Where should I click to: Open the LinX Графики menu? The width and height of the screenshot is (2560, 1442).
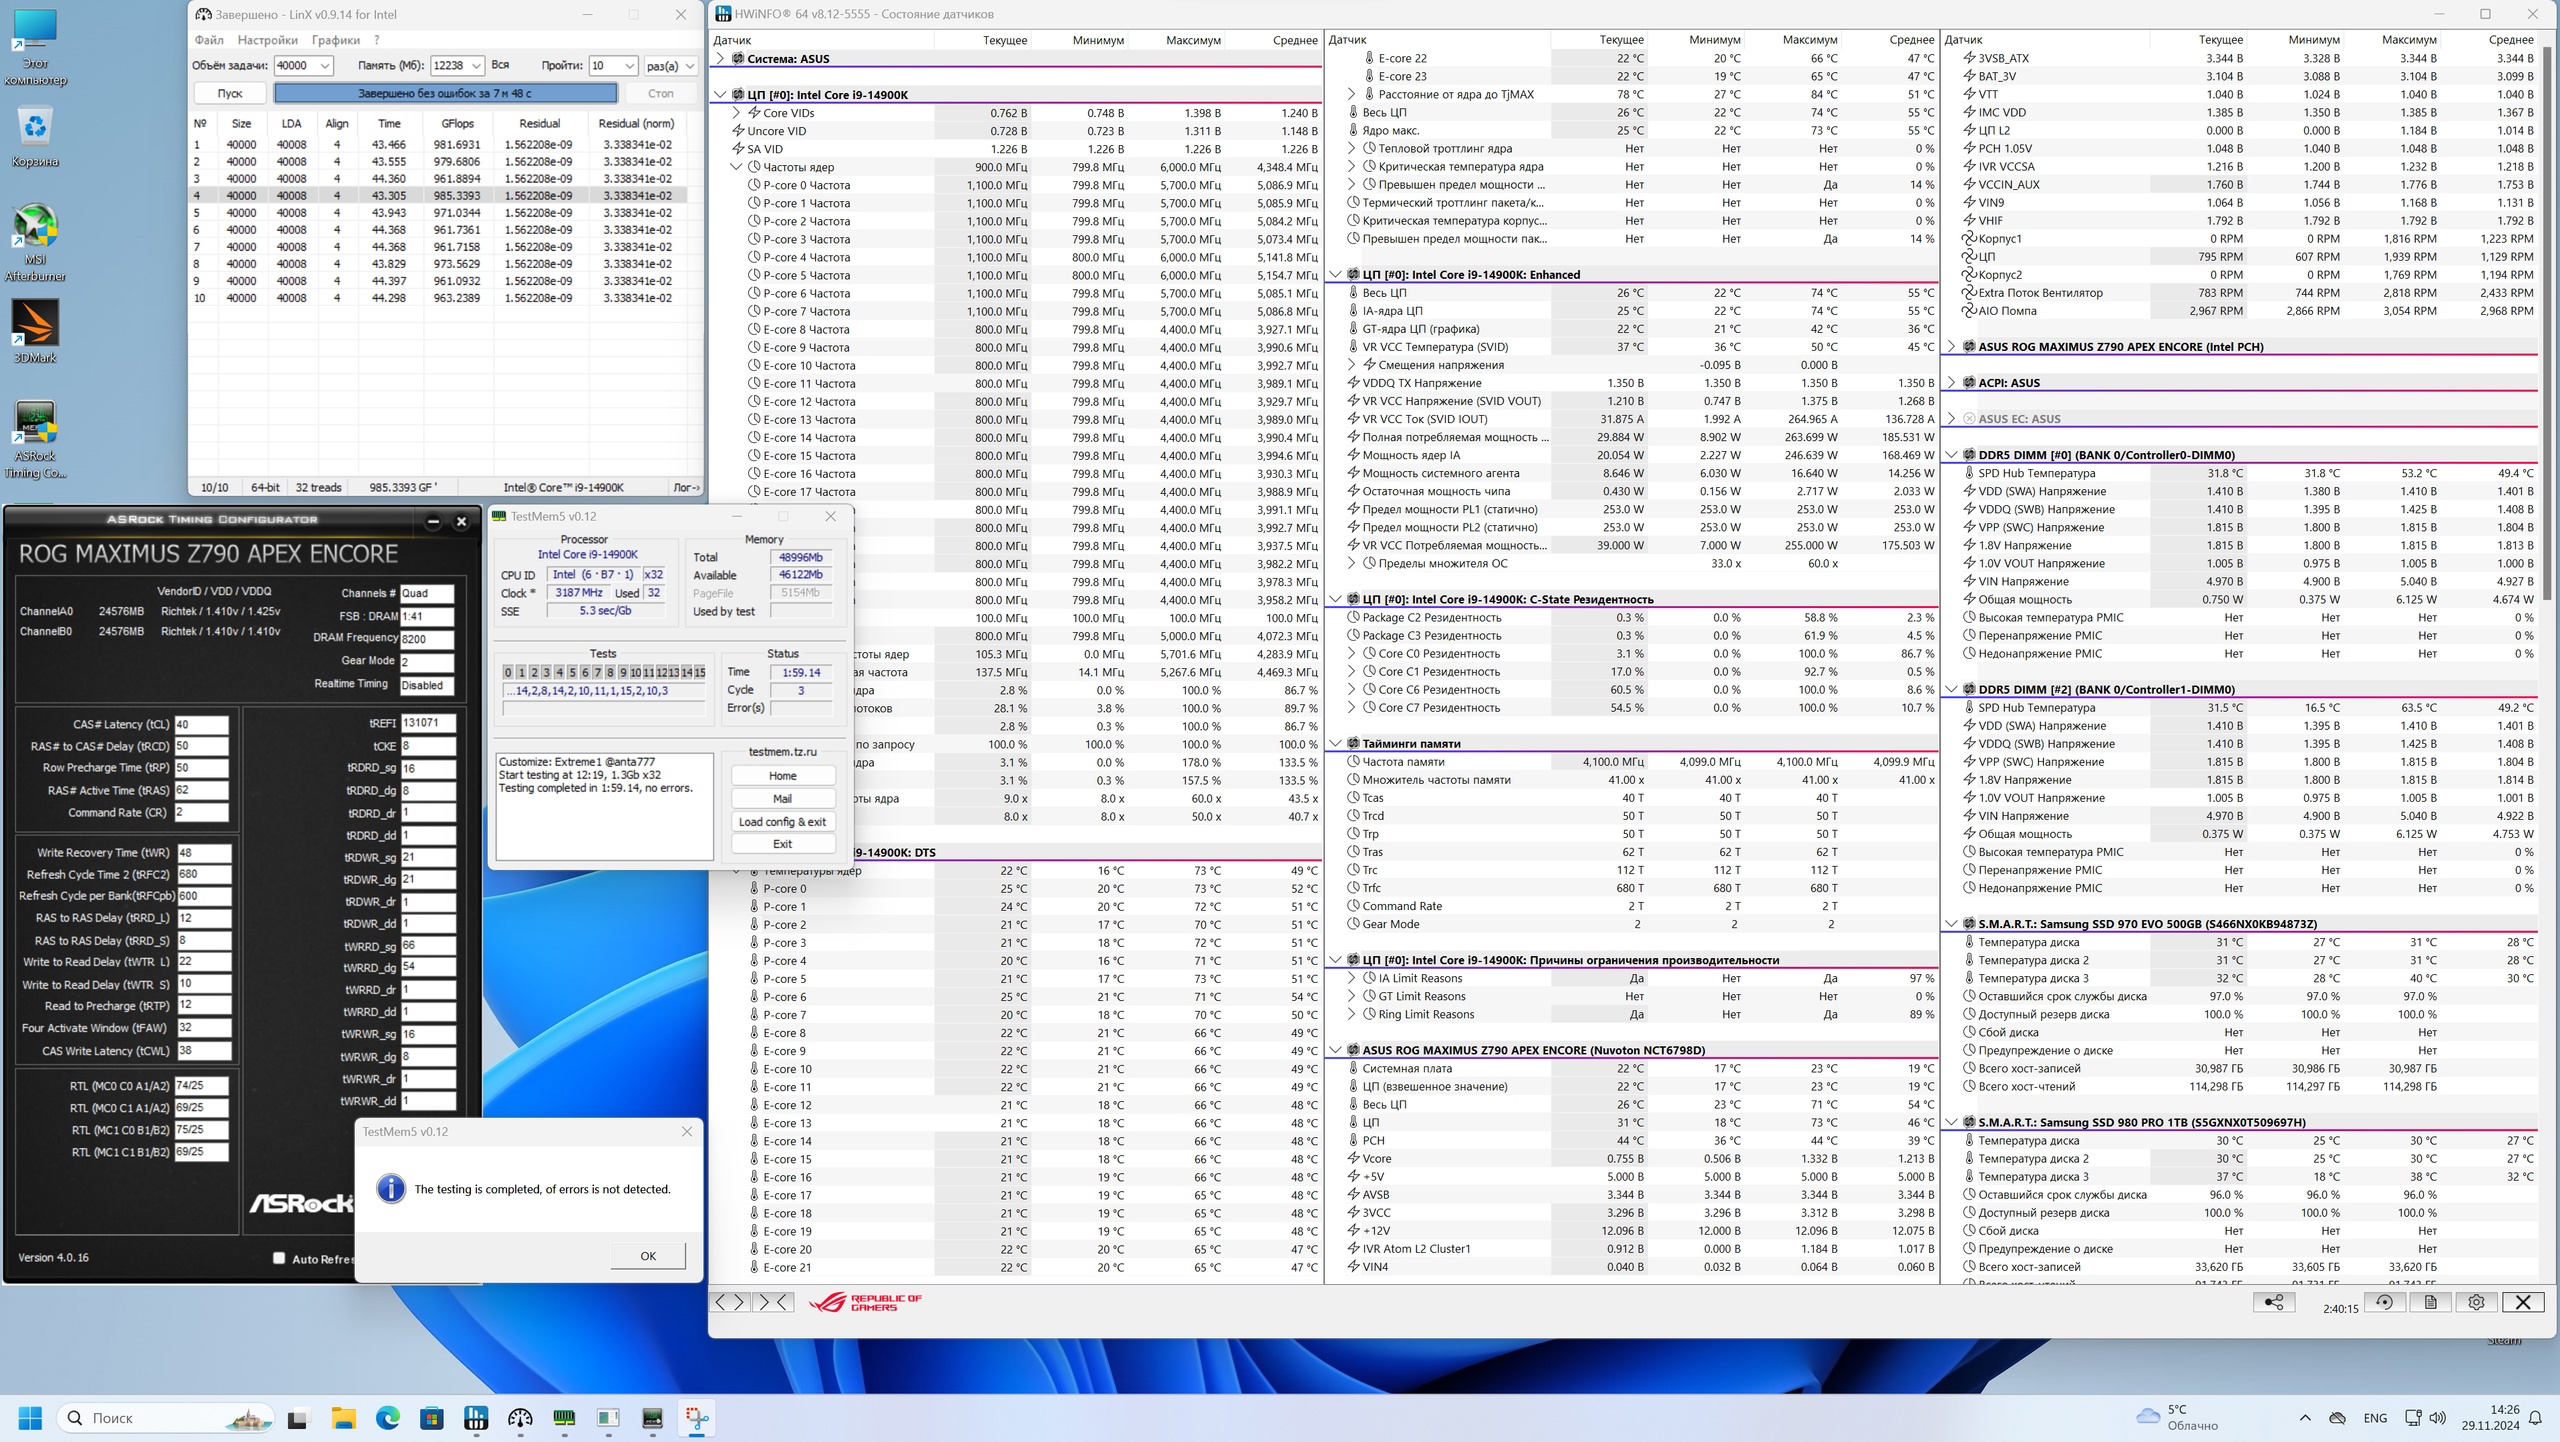coord(335,40)
